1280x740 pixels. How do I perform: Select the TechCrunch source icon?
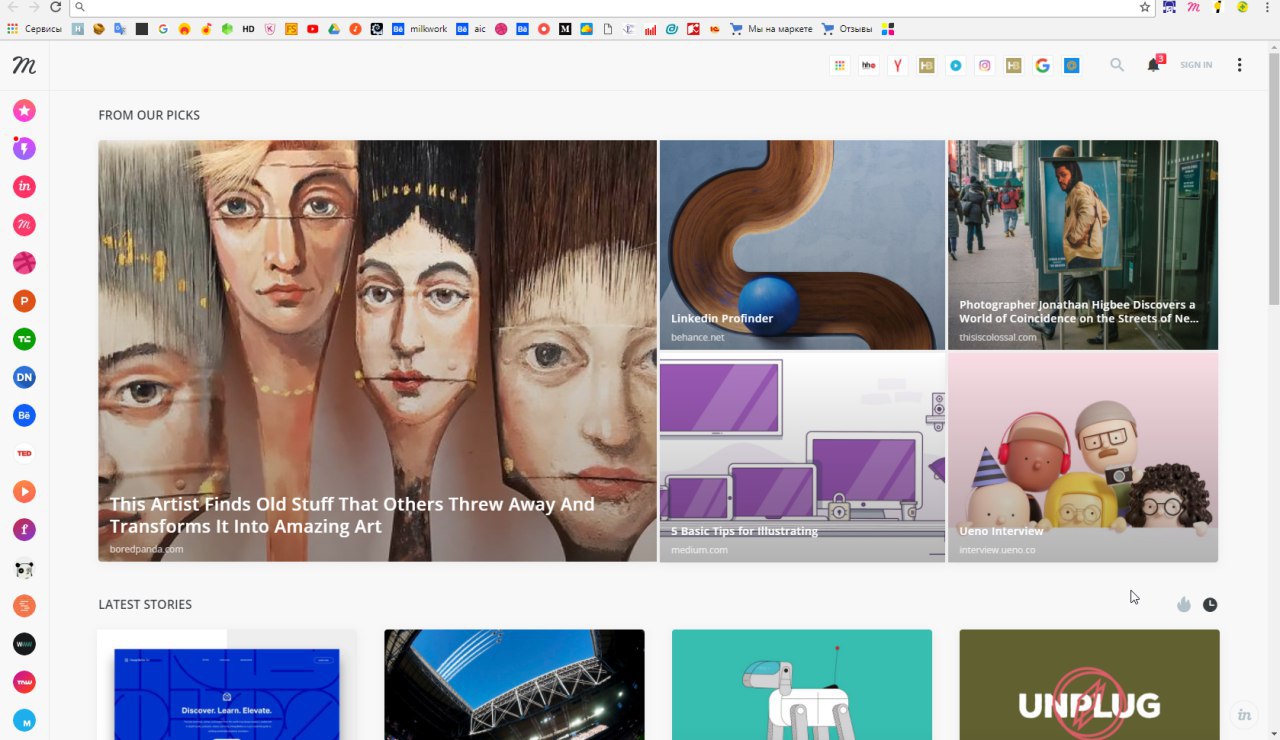click(24, 339)
